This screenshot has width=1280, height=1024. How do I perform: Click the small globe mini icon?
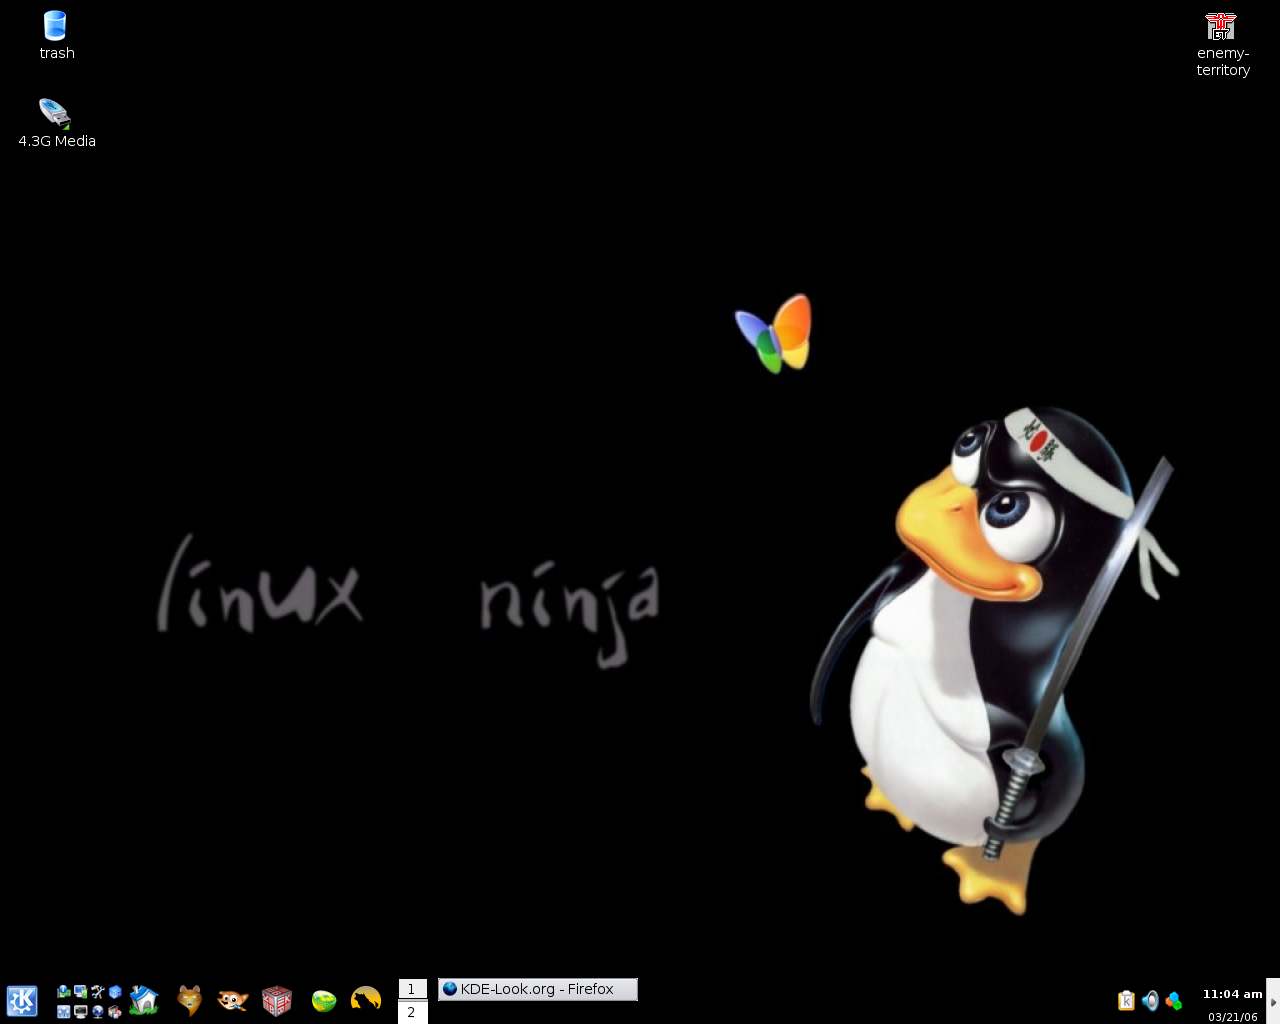tap(98, 1012)
